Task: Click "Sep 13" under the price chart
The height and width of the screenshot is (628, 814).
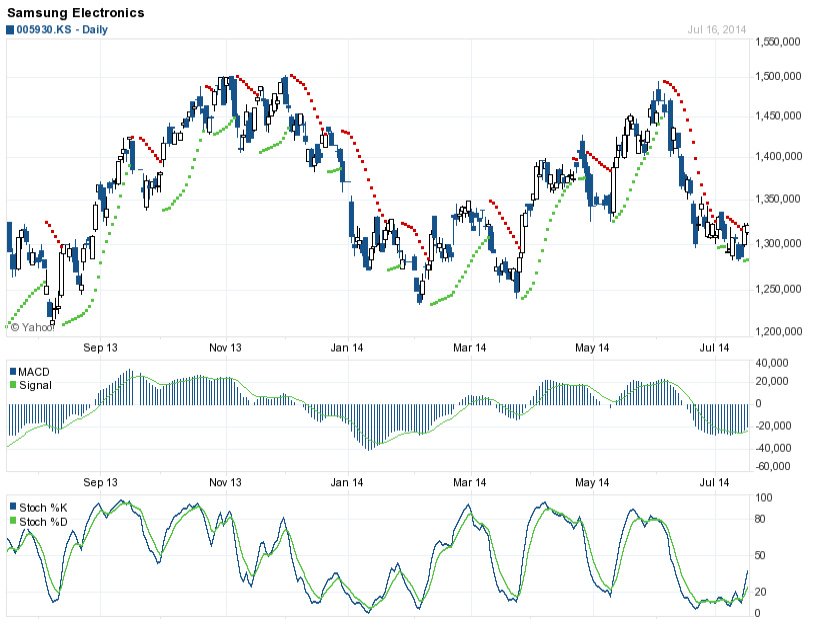Action: coord(100,347)
